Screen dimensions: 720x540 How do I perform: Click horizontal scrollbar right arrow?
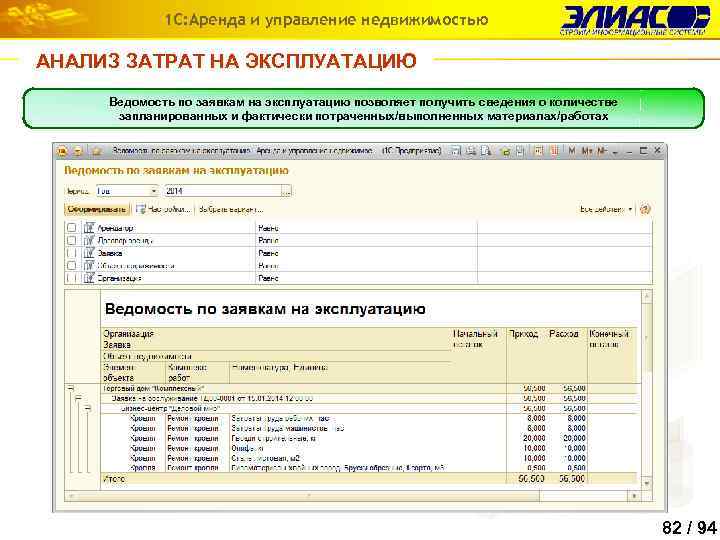click(x=634, y=496)
